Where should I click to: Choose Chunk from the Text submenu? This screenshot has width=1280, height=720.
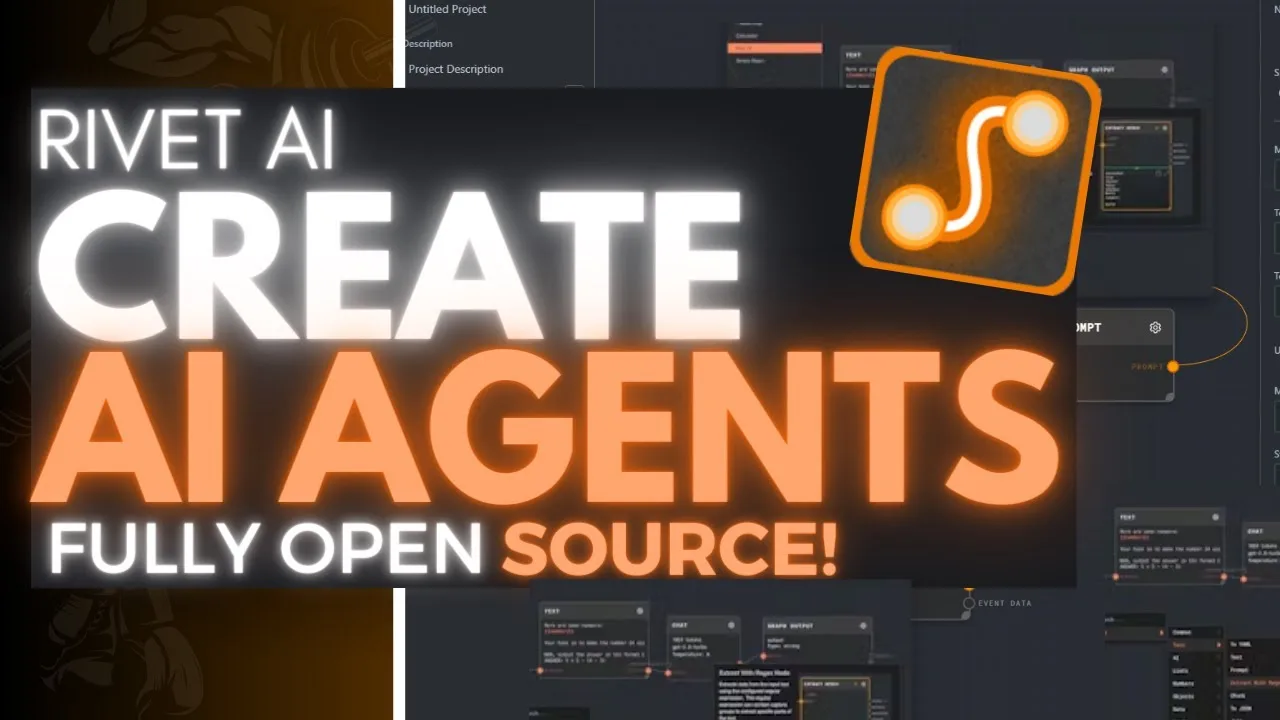click(x=1254, y=696)
